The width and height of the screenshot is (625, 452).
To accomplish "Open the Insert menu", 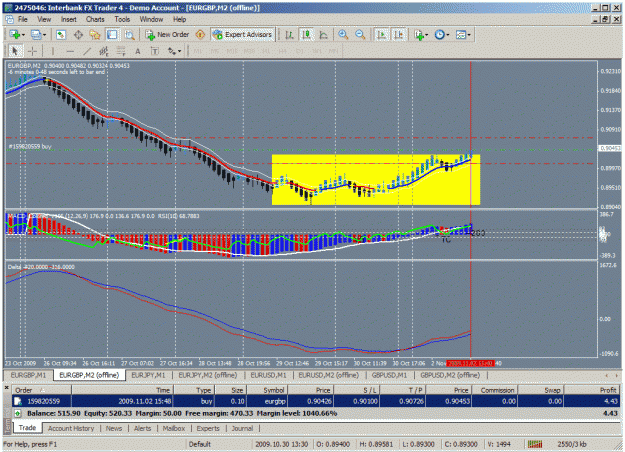I will [69, 19].
